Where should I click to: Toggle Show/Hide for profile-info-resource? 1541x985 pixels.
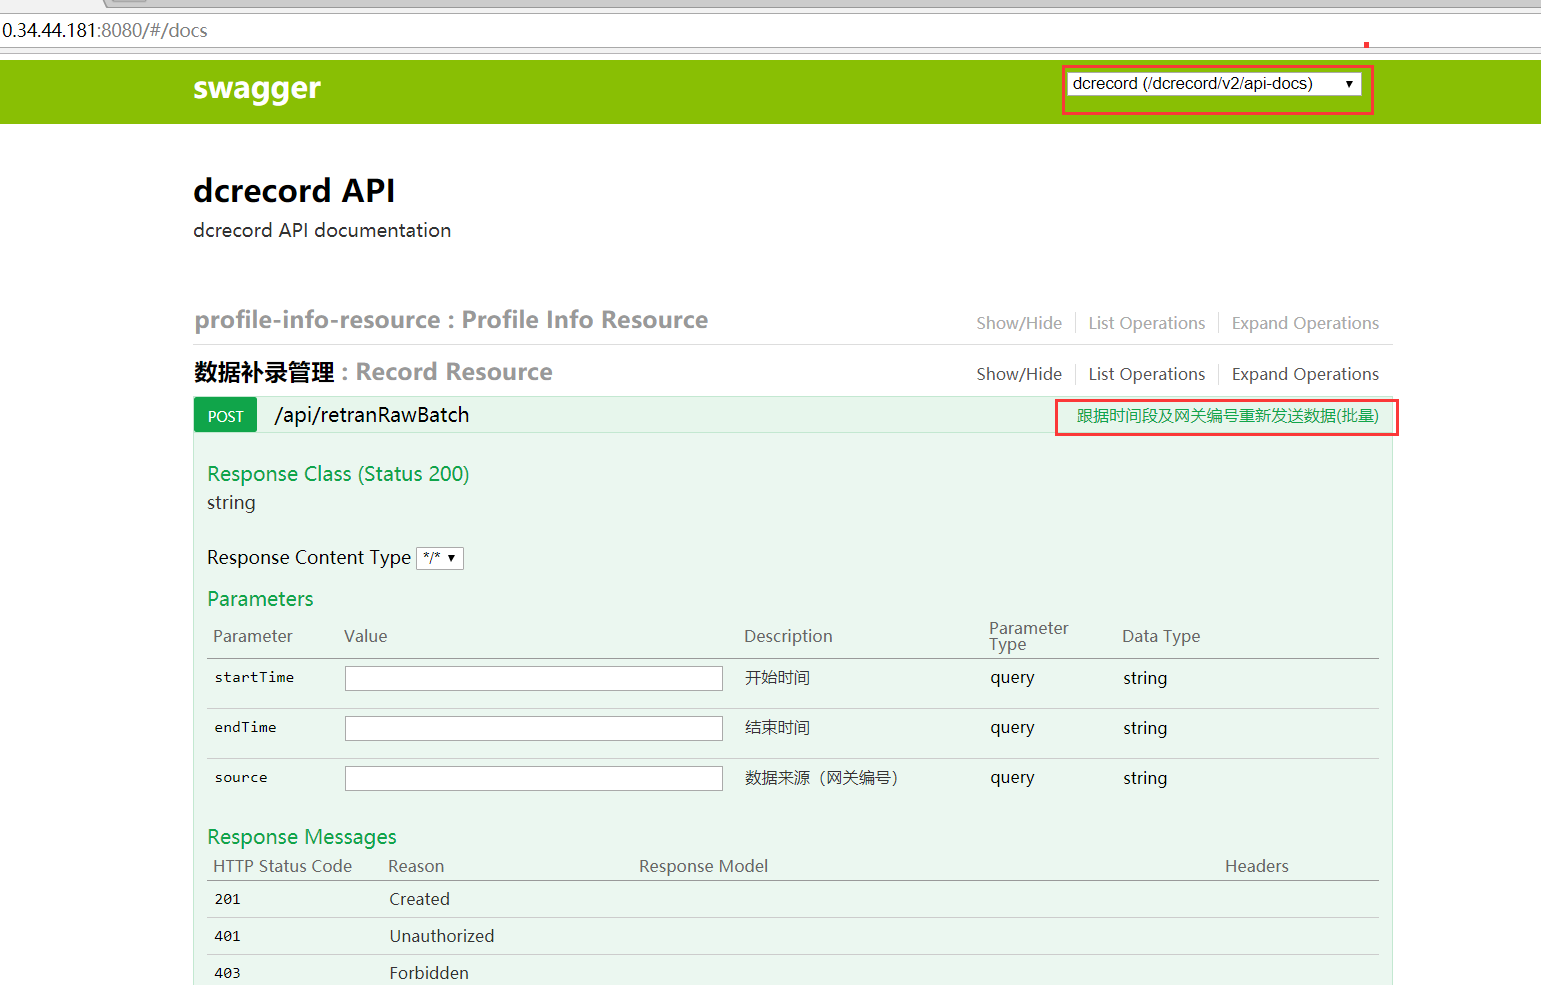1018,323
